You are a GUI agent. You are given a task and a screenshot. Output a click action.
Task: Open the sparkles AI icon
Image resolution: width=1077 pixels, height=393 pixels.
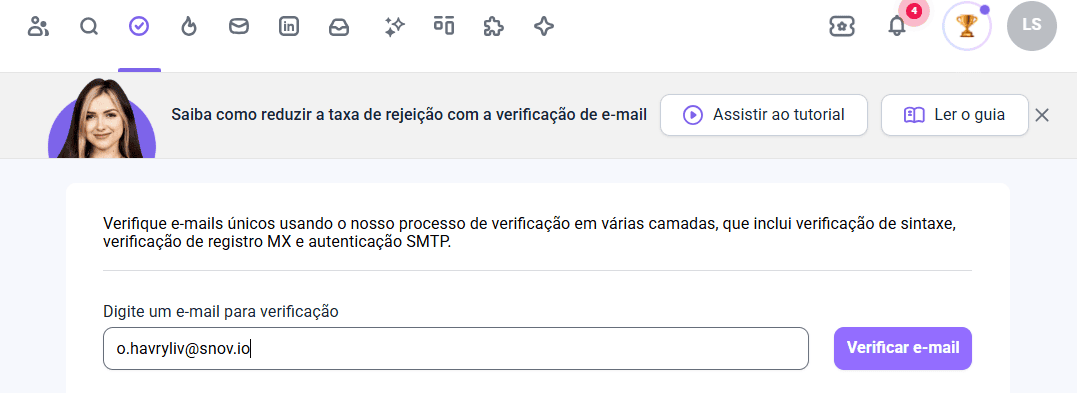394,27
